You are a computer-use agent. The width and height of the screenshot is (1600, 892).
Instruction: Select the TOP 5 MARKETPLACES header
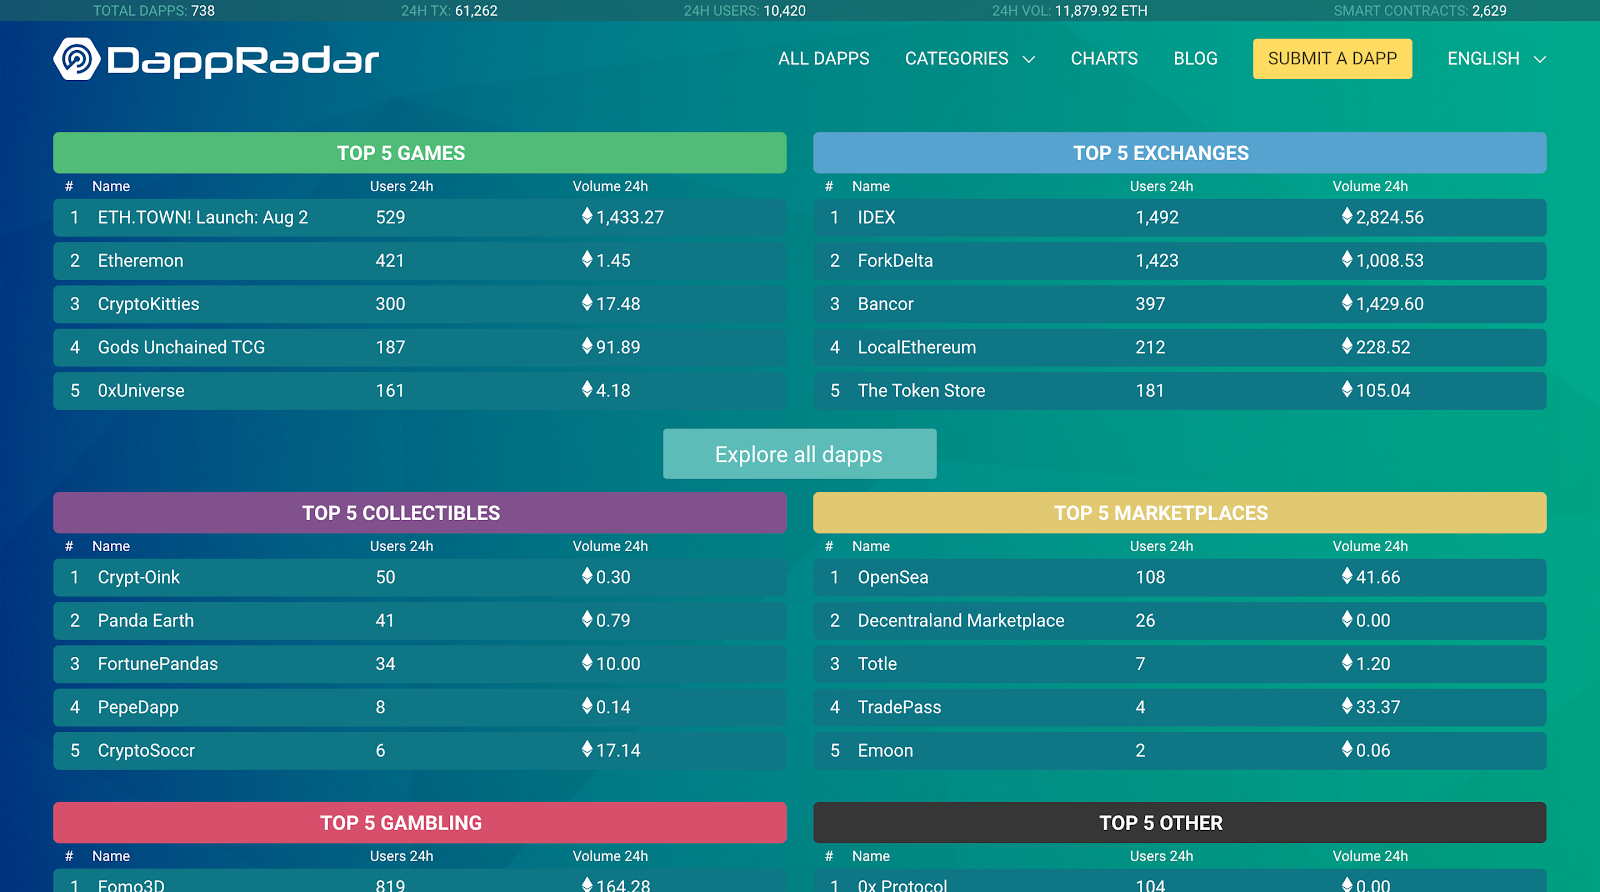[x=1180, y=513]
